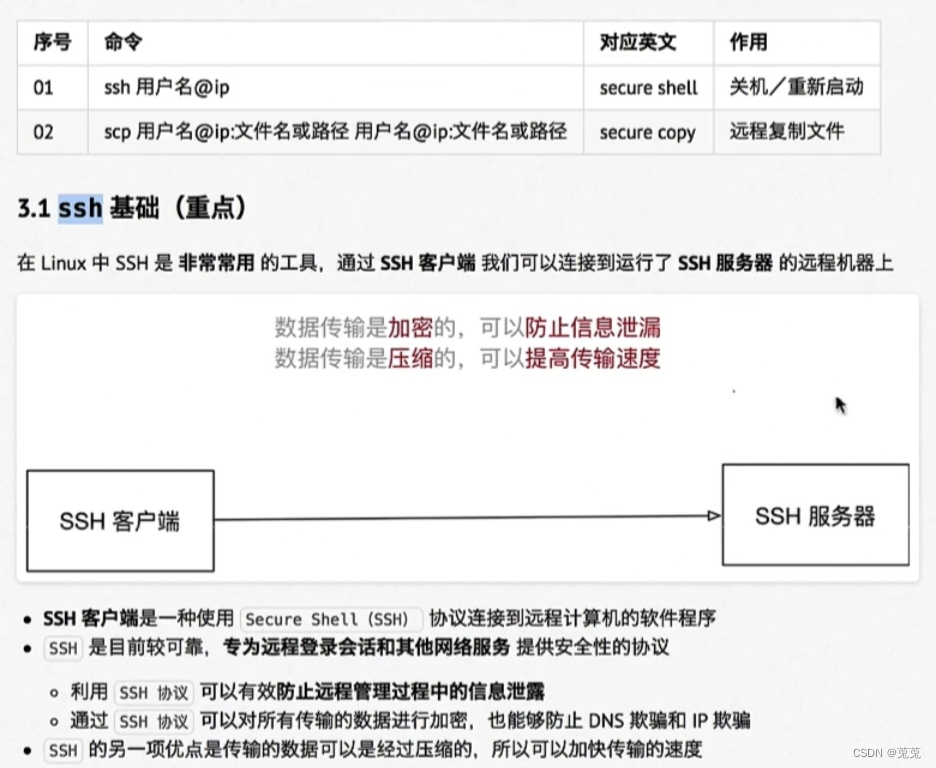The width and height of the screenshot is (936, 768).
Task: Click the 'SSH 协议' tag after '通过'
Action: click(153, 721)
